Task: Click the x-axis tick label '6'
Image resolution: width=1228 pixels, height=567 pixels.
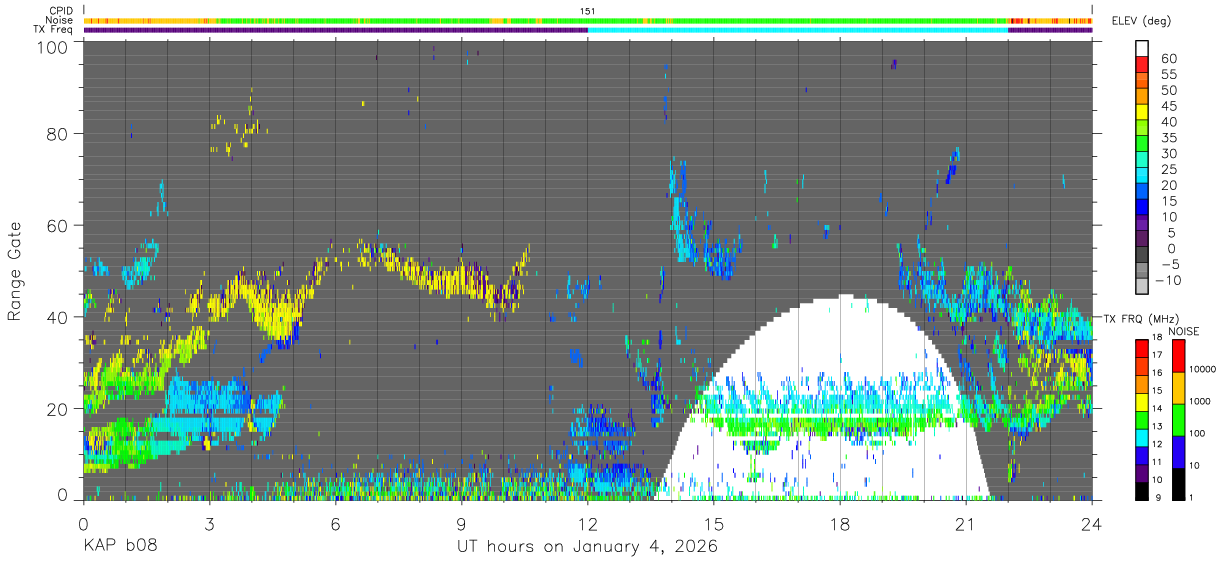Action: [x=335, y=523]
